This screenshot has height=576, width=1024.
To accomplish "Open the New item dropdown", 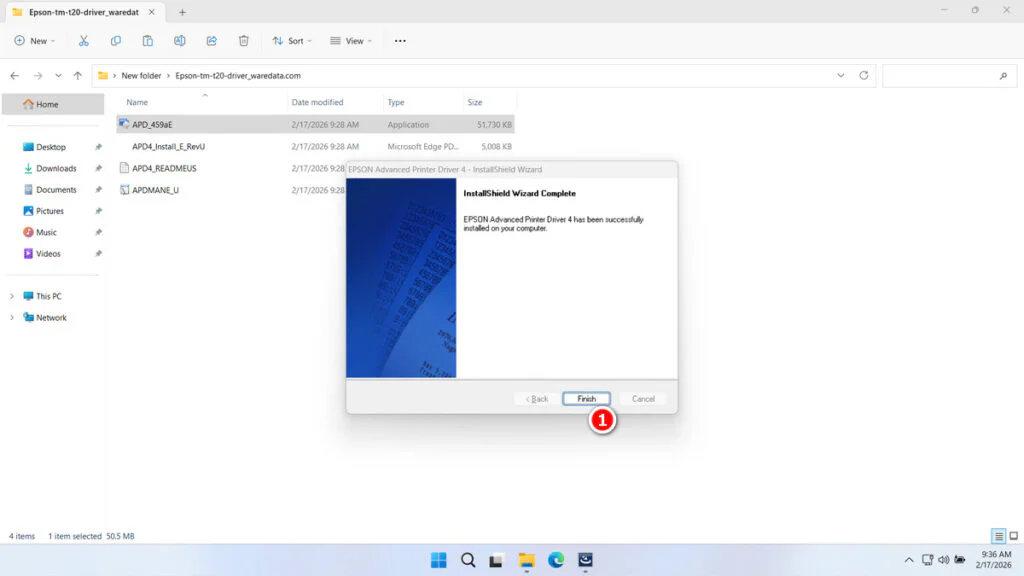I will click(x=35, y=40).
